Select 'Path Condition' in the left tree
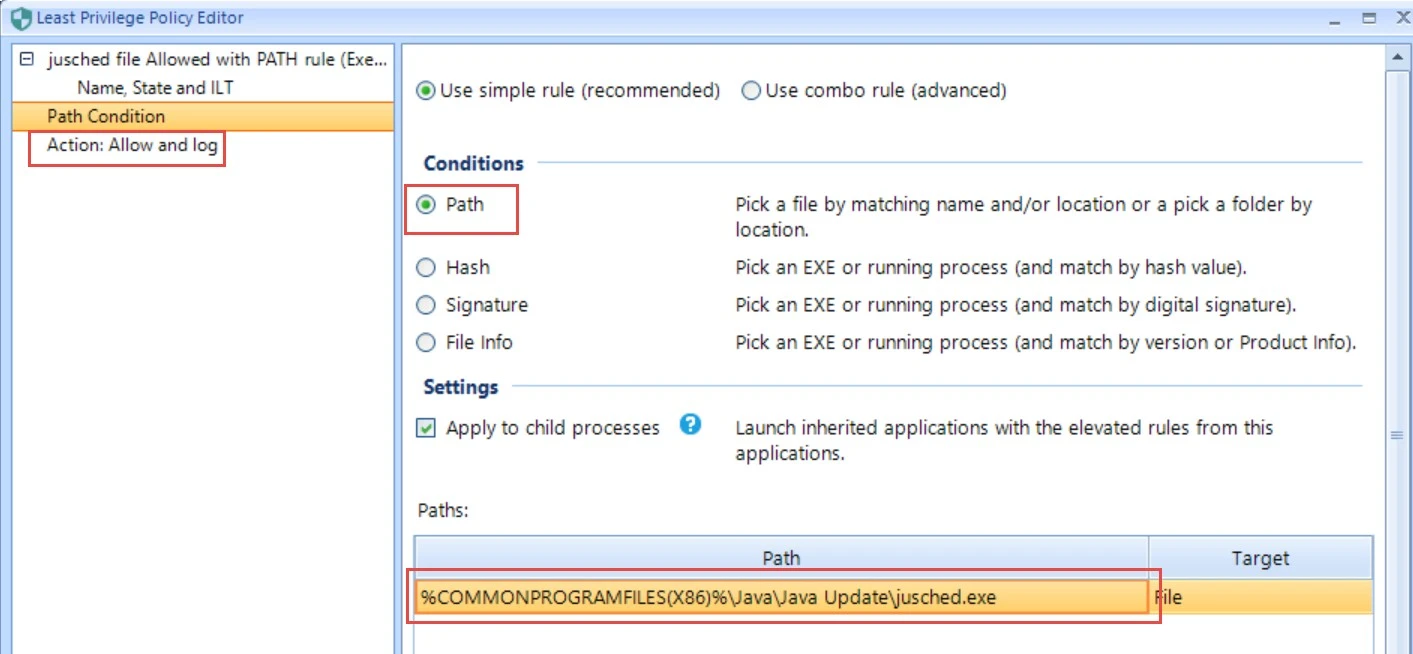The height and width of the screenshot is (654, 1413). pos(105,116)
